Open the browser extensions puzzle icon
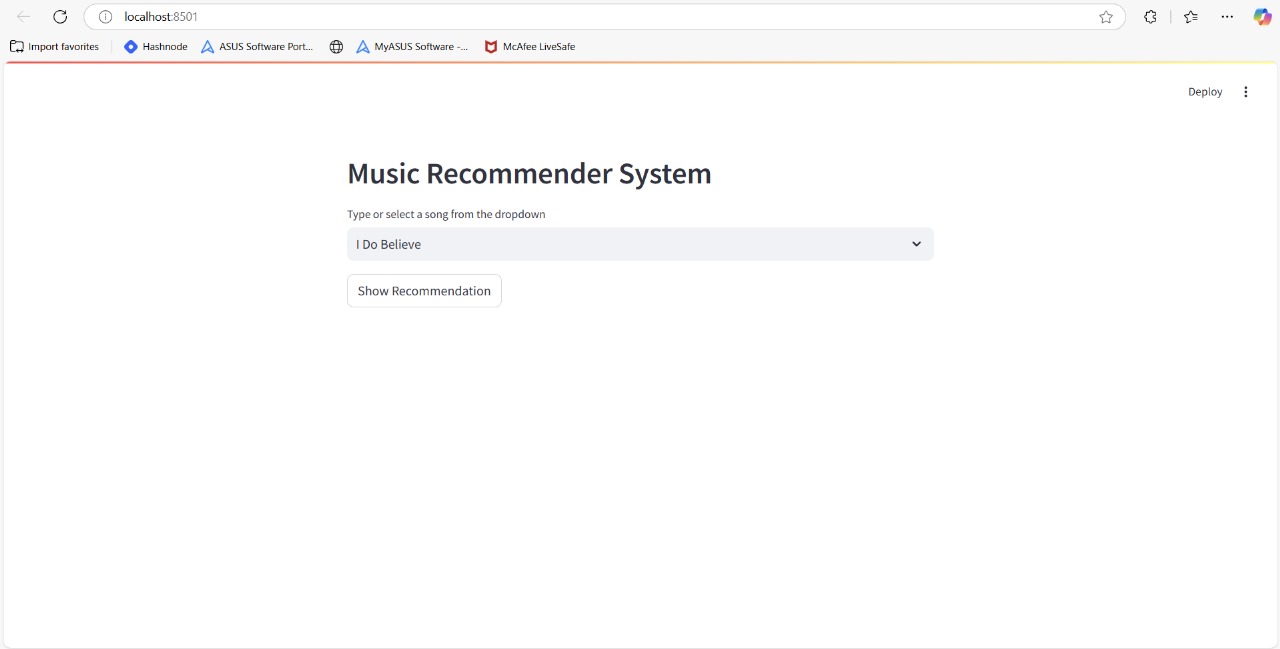1280x649 pixels. (x=1150, y=17)
